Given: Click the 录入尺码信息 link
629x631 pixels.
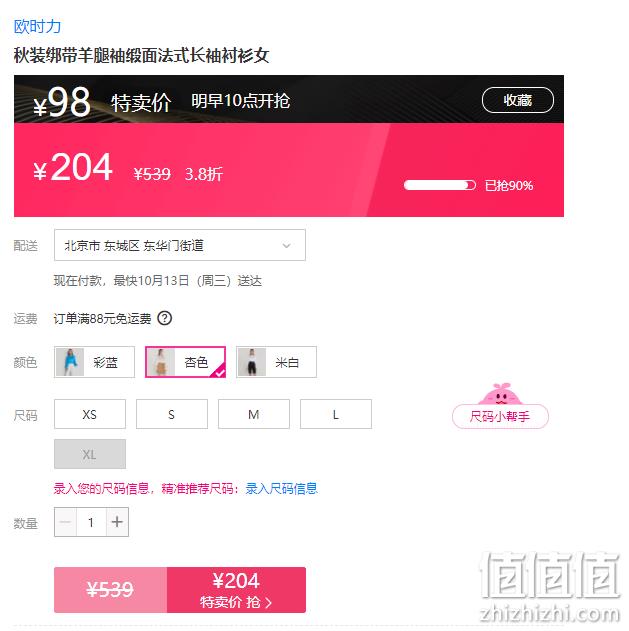Looking at the screenshot, I should 282,489.
